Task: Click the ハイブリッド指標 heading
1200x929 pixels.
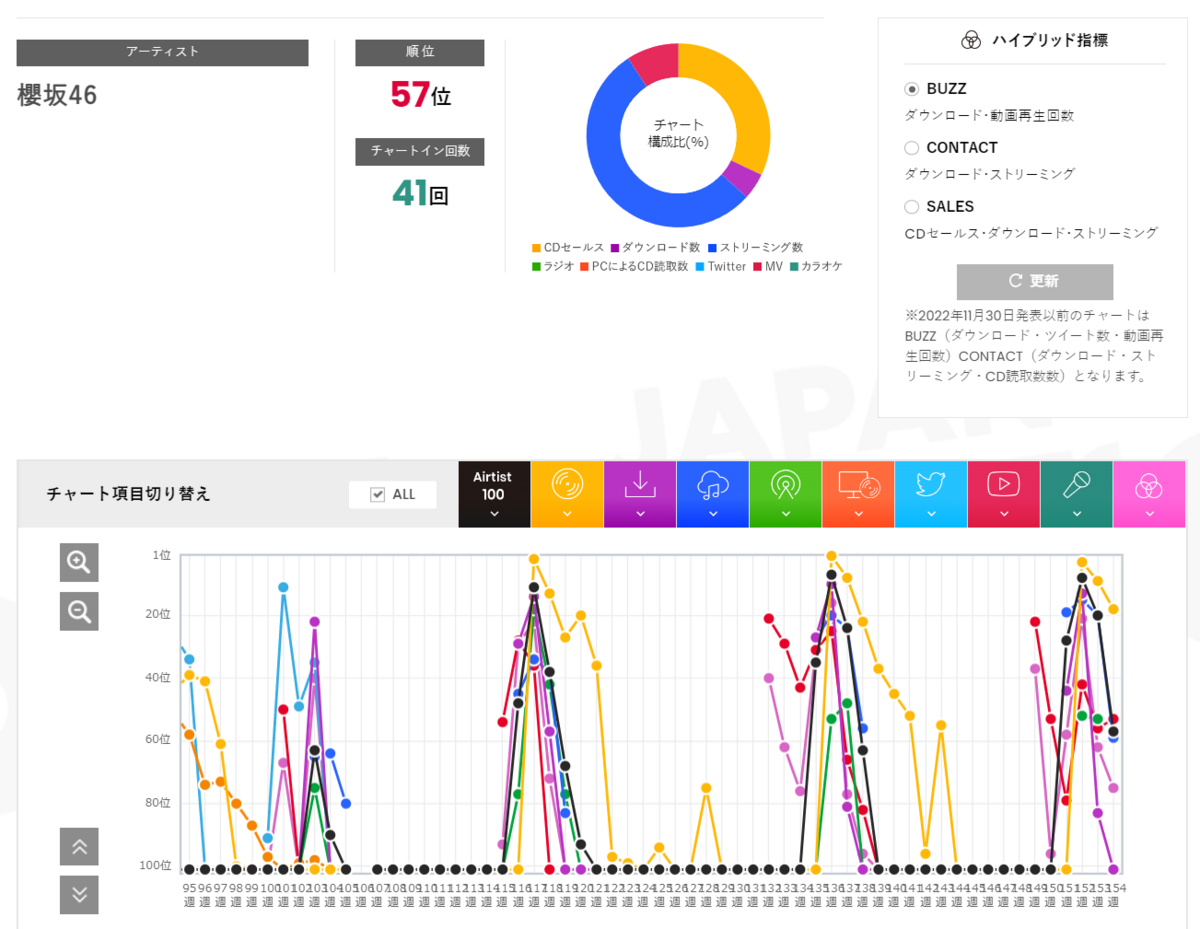Action: pos(1050,41)
